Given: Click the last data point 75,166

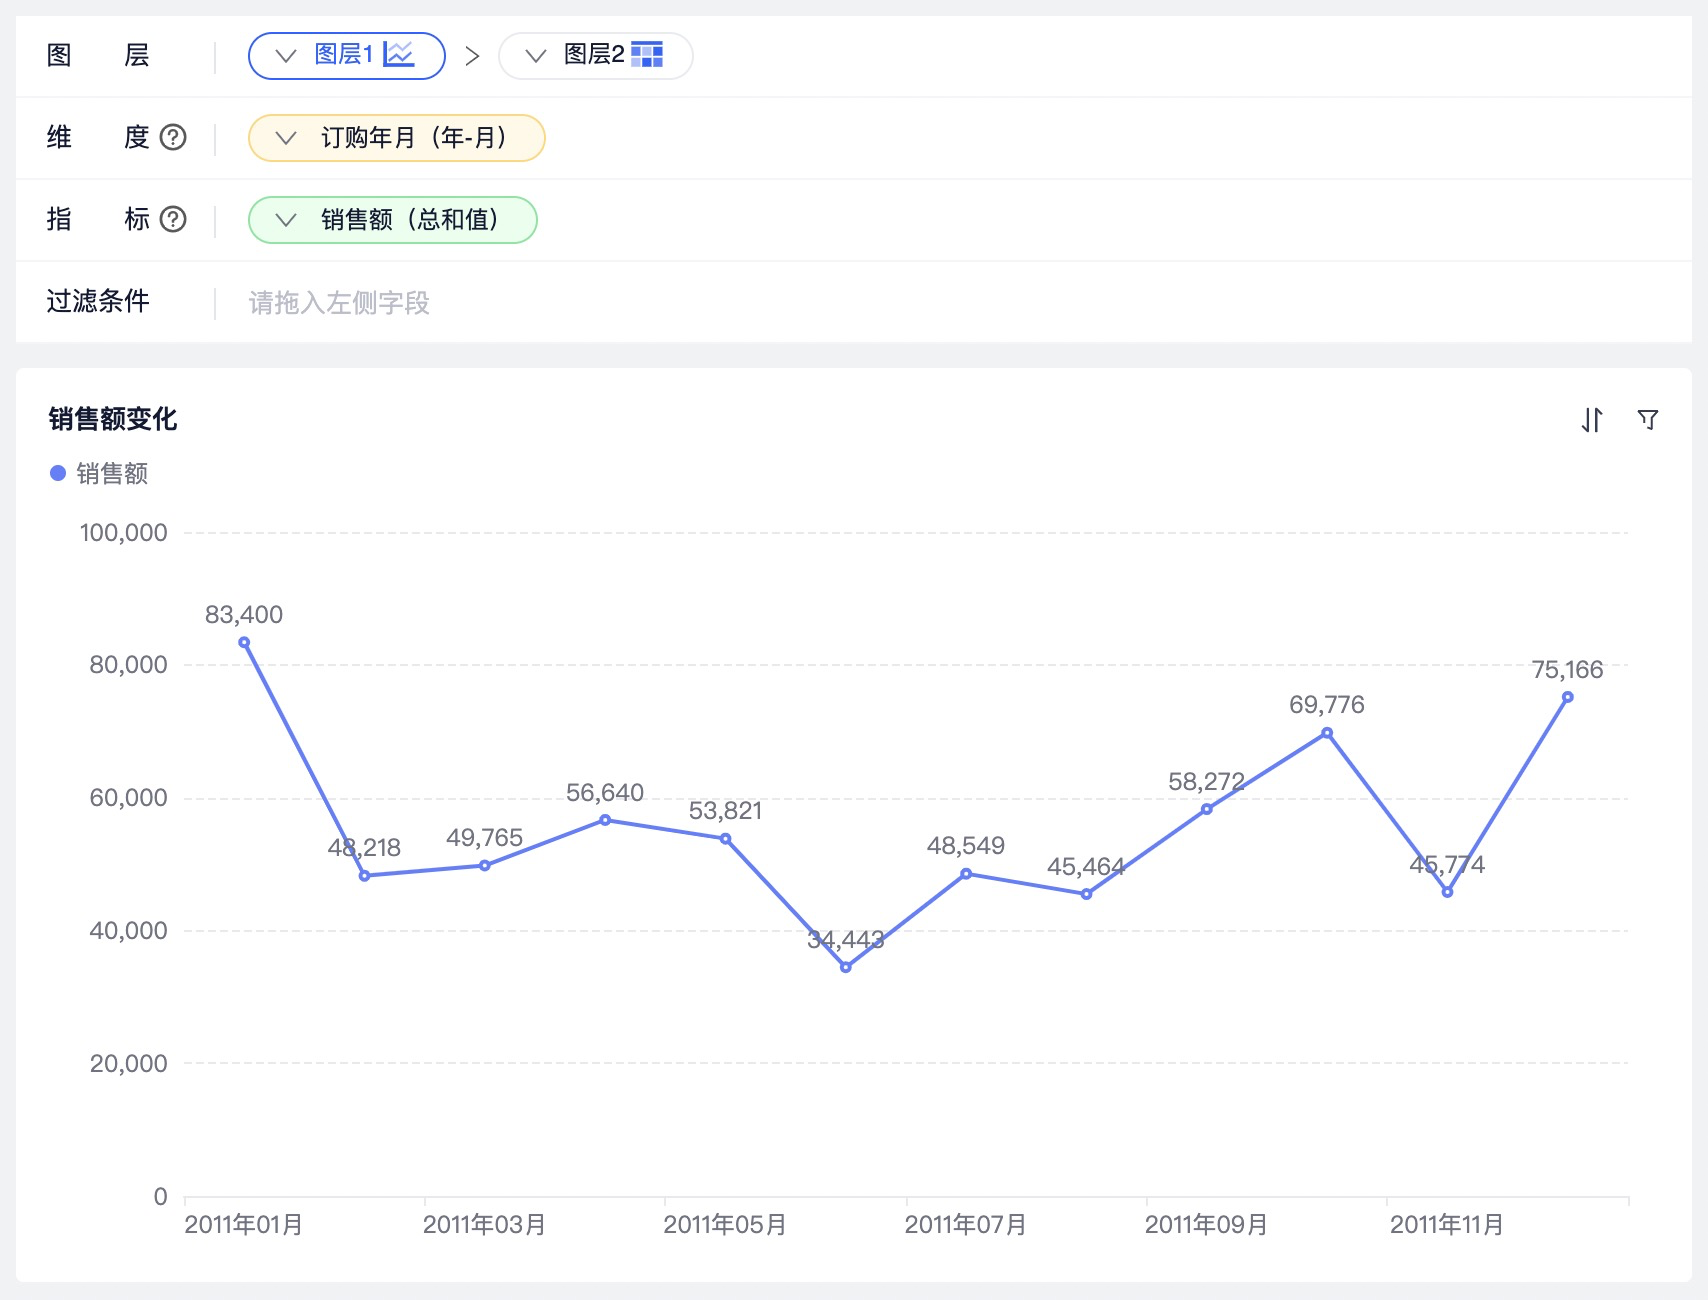Looking at the screenshot, I should (x=1568, y=697).
